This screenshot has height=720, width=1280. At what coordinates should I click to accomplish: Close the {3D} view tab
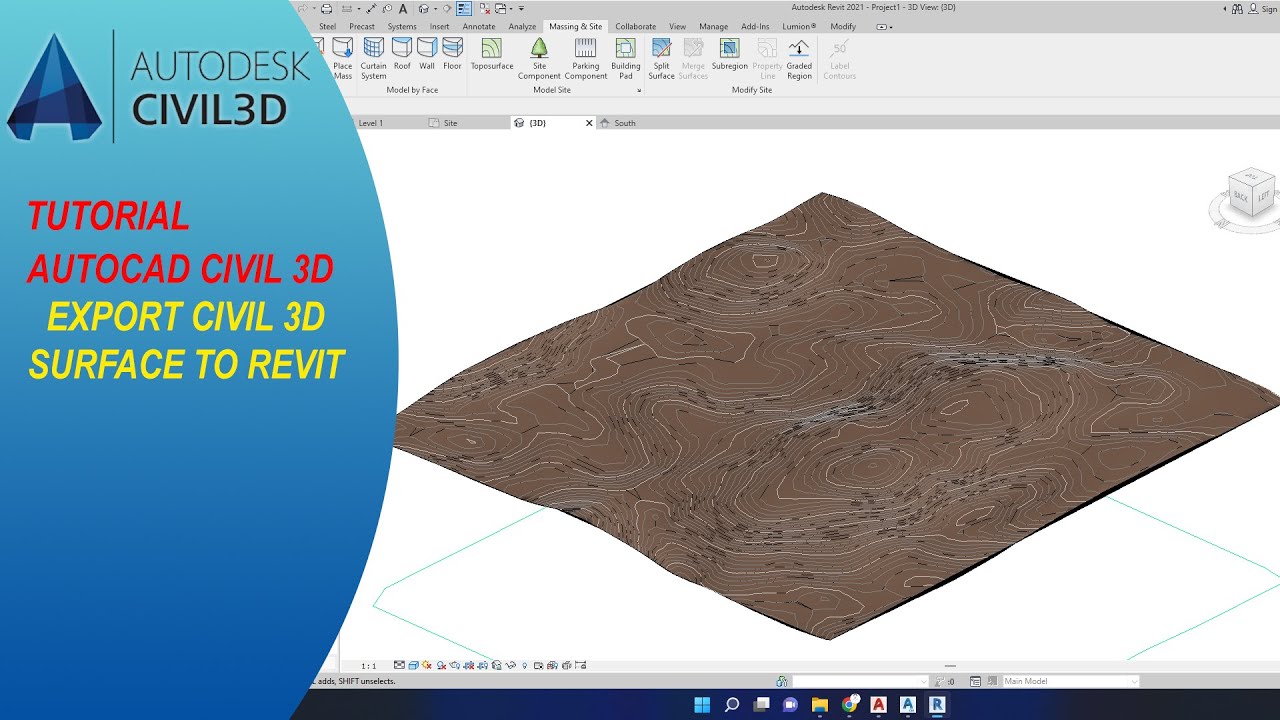click(x=589, y=123)
